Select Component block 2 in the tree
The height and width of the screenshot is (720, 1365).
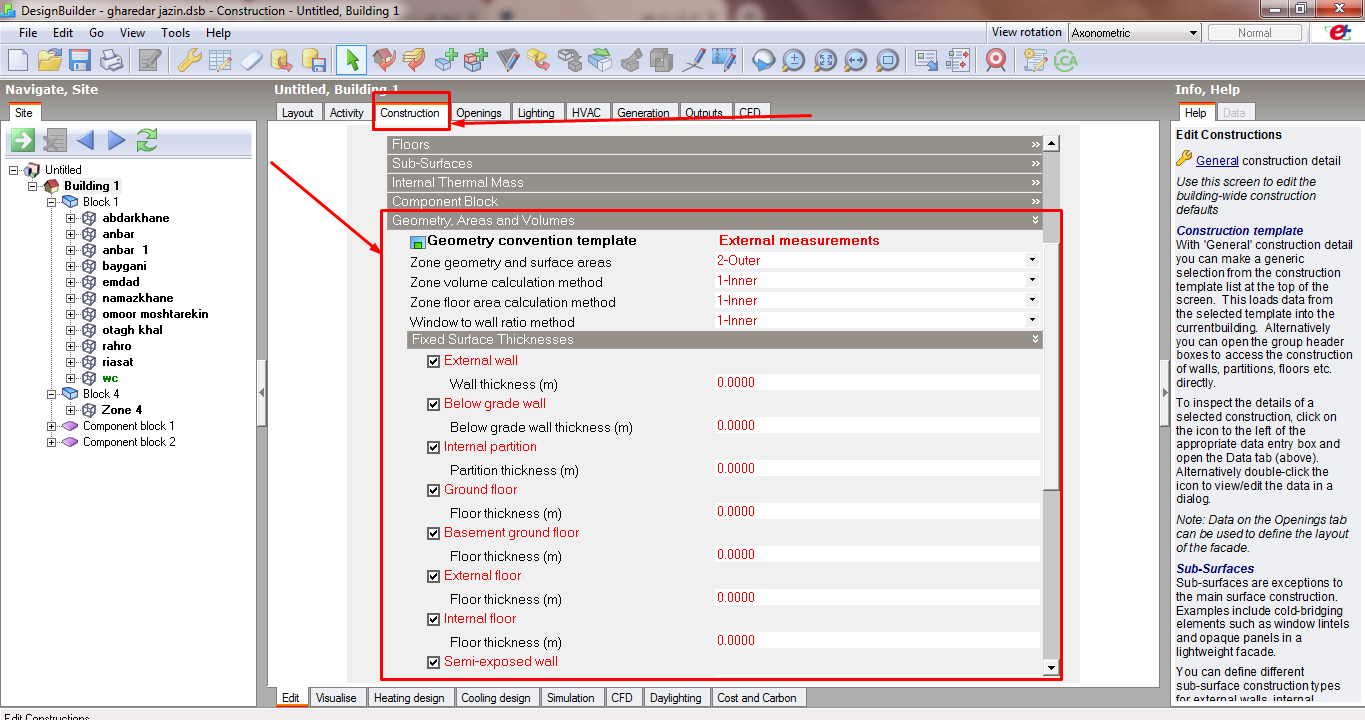tap(129, 442)
